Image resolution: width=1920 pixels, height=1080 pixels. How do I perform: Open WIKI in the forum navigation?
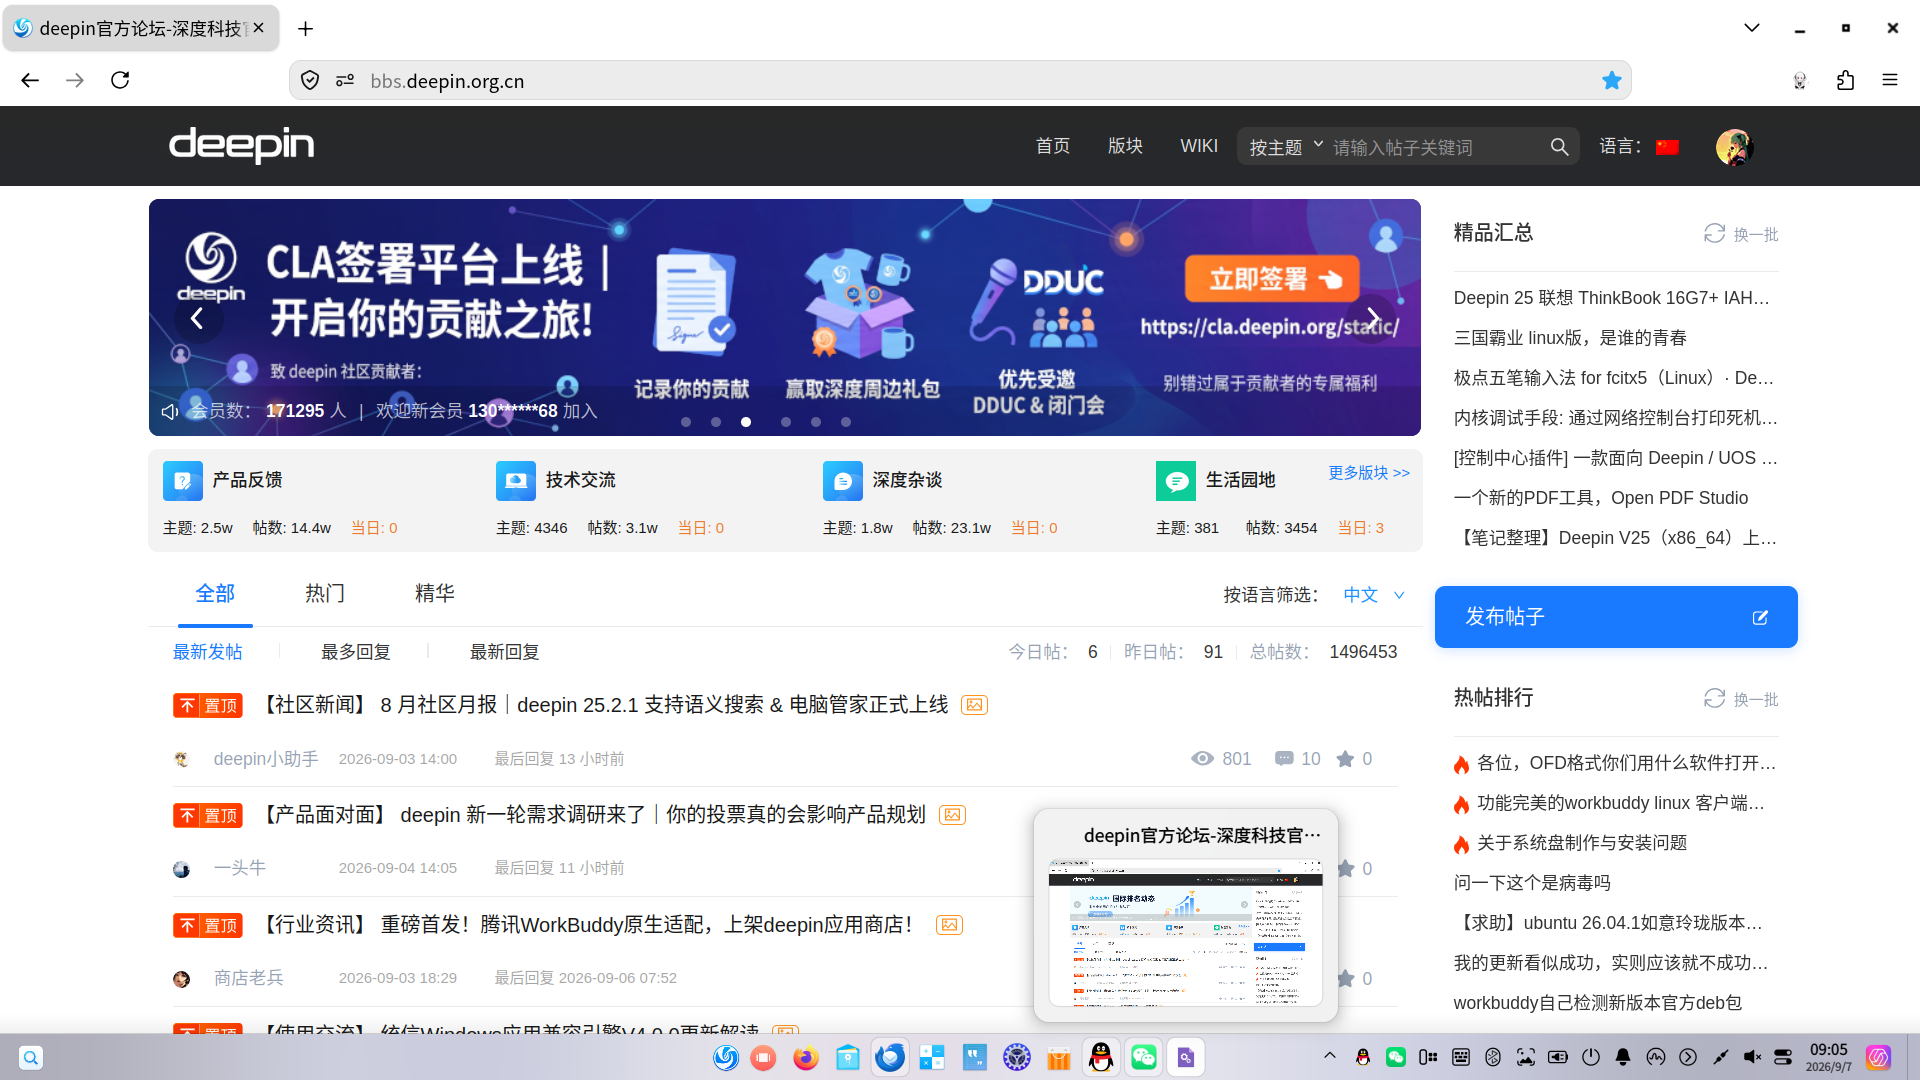[x=1199, y=146]
